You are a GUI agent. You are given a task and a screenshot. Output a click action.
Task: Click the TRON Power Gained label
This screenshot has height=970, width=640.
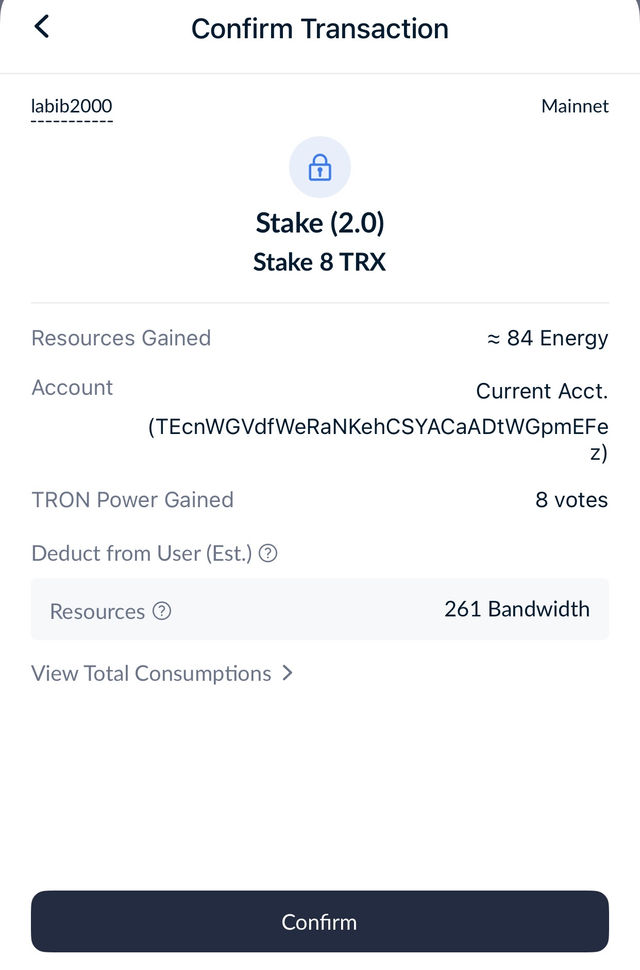coord(132,500)
